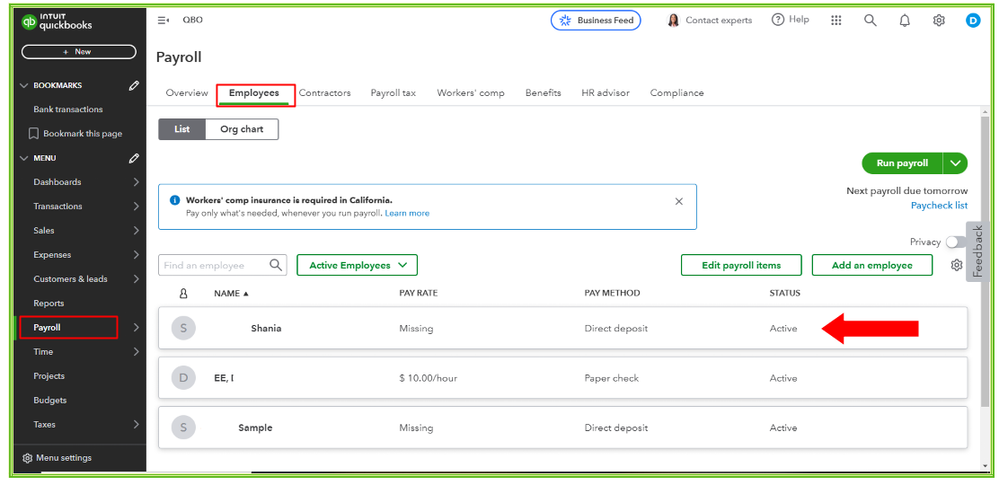The image size is (999, 484).
Task: Click Learn more link in banner
Action: (x=407, y=213)
